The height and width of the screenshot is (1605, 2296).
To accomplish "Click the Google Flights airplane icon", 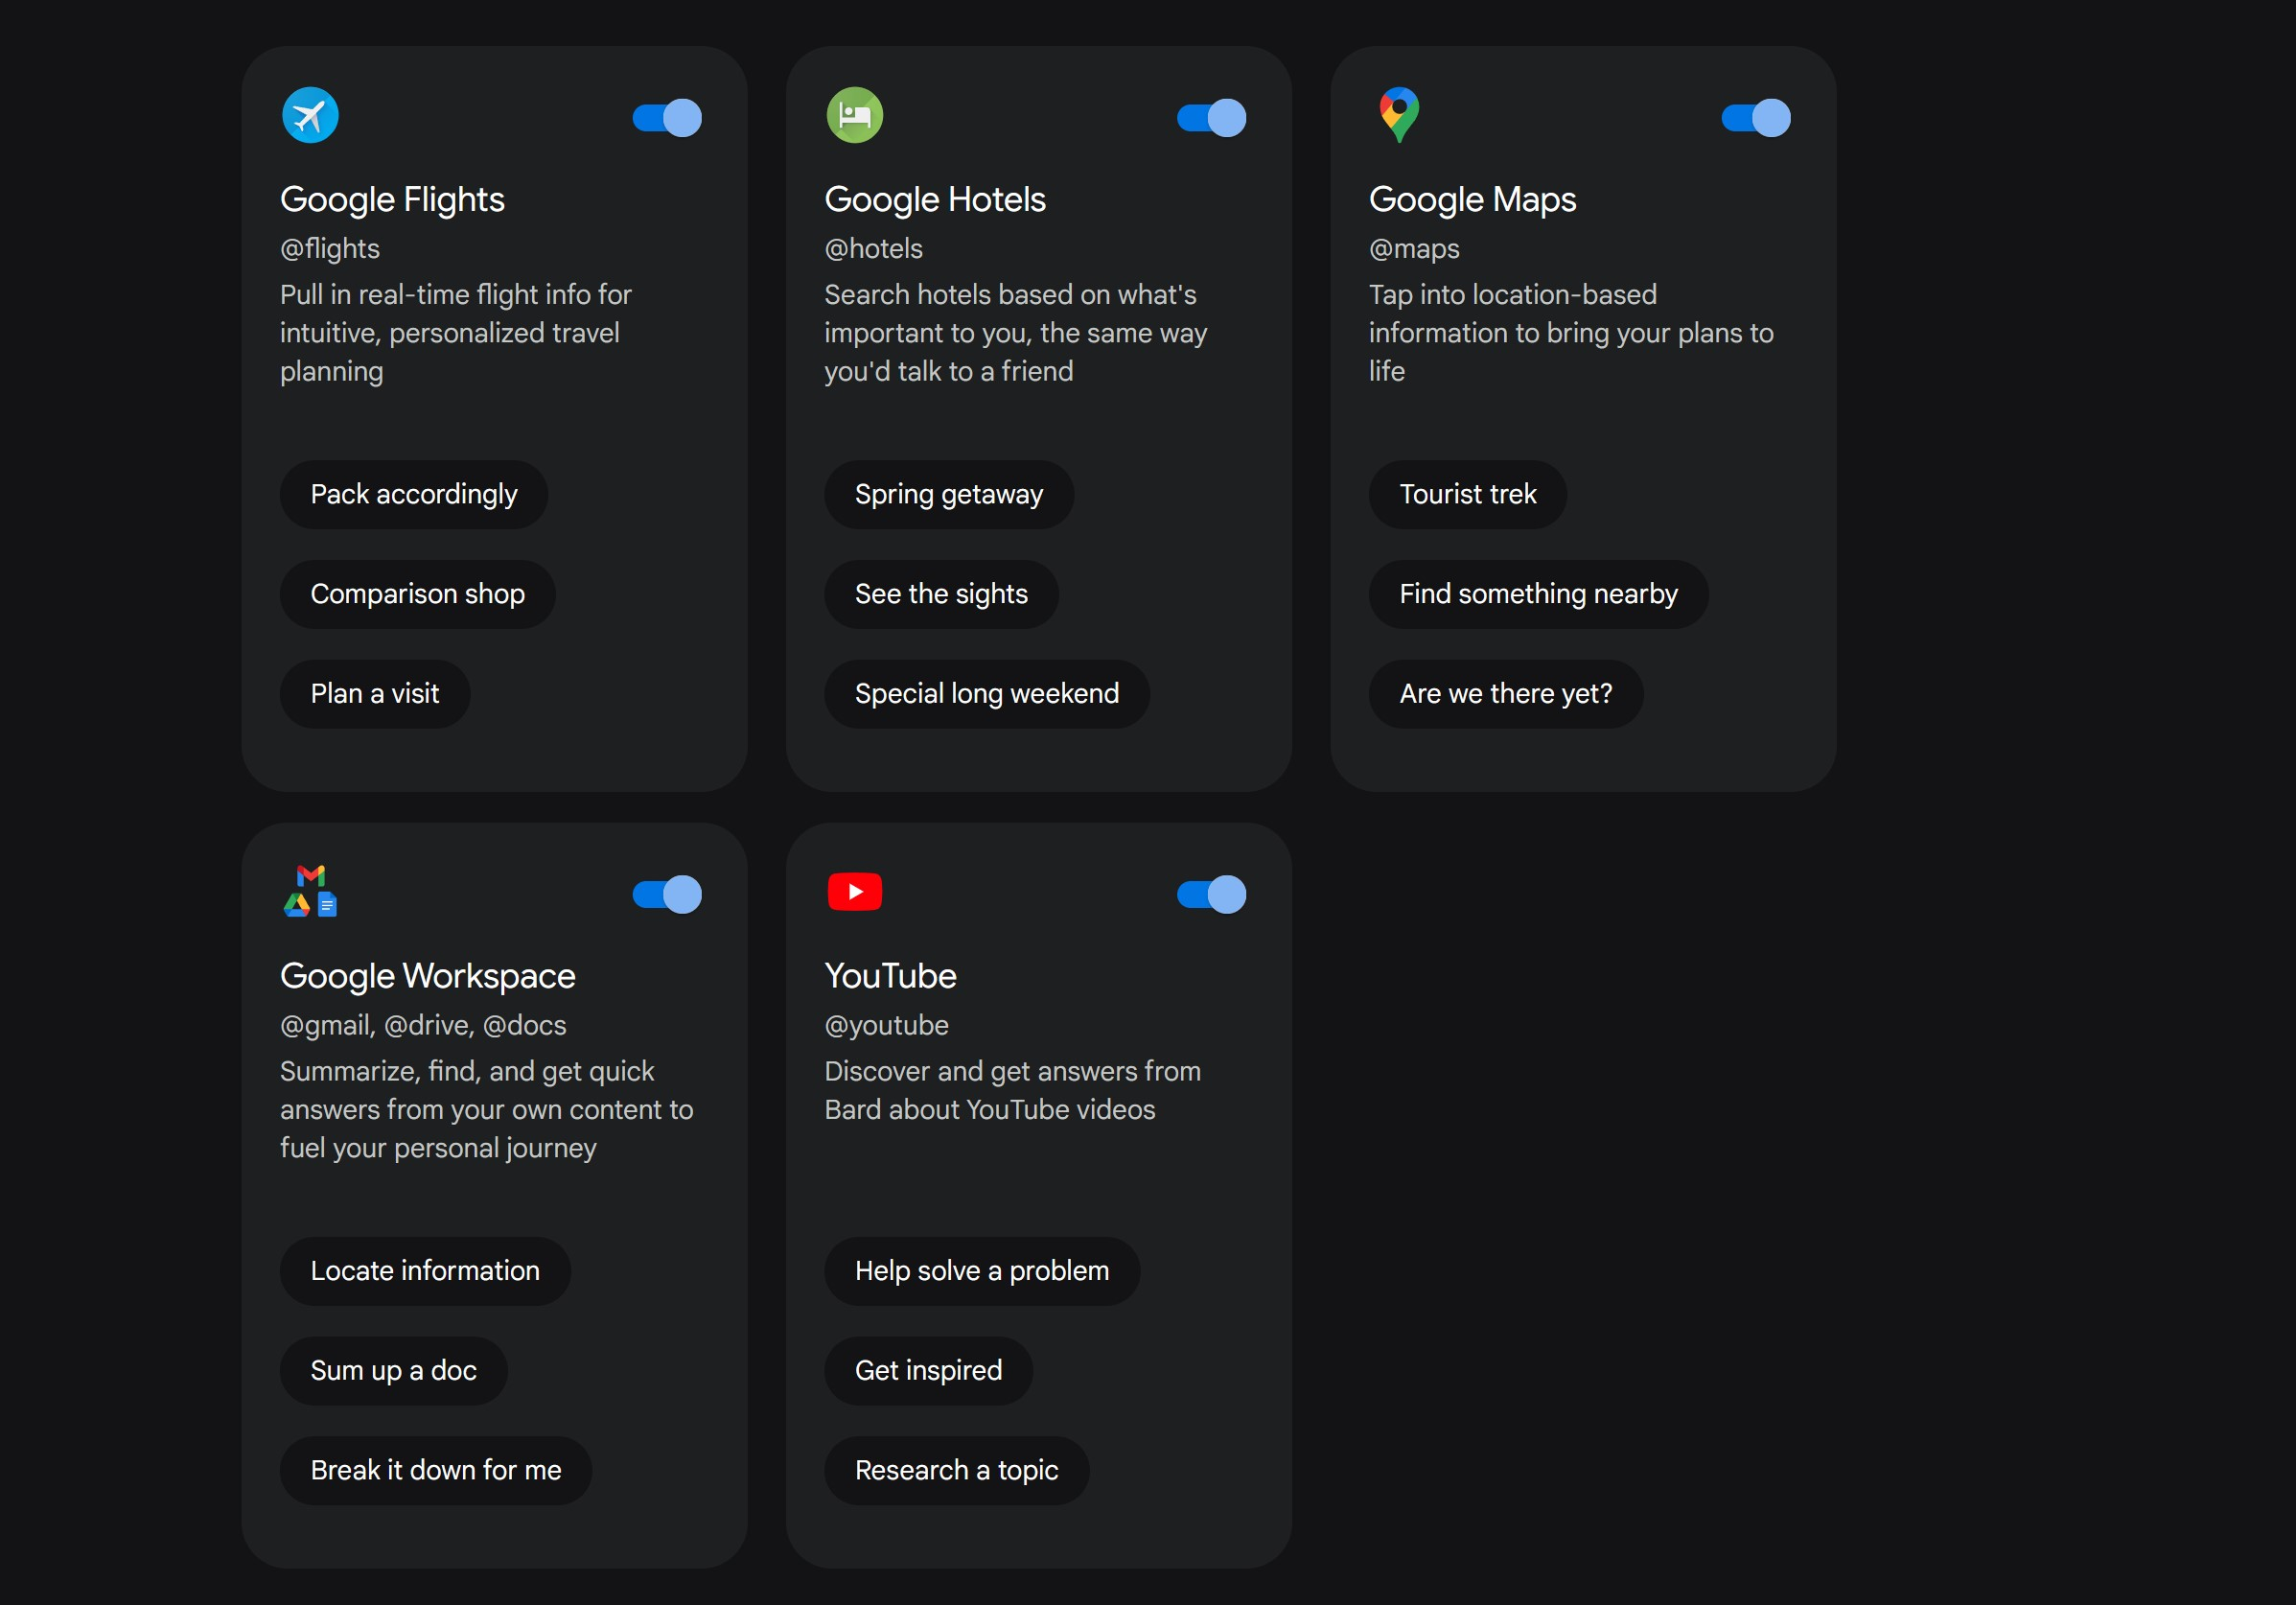I will point(310,116).
